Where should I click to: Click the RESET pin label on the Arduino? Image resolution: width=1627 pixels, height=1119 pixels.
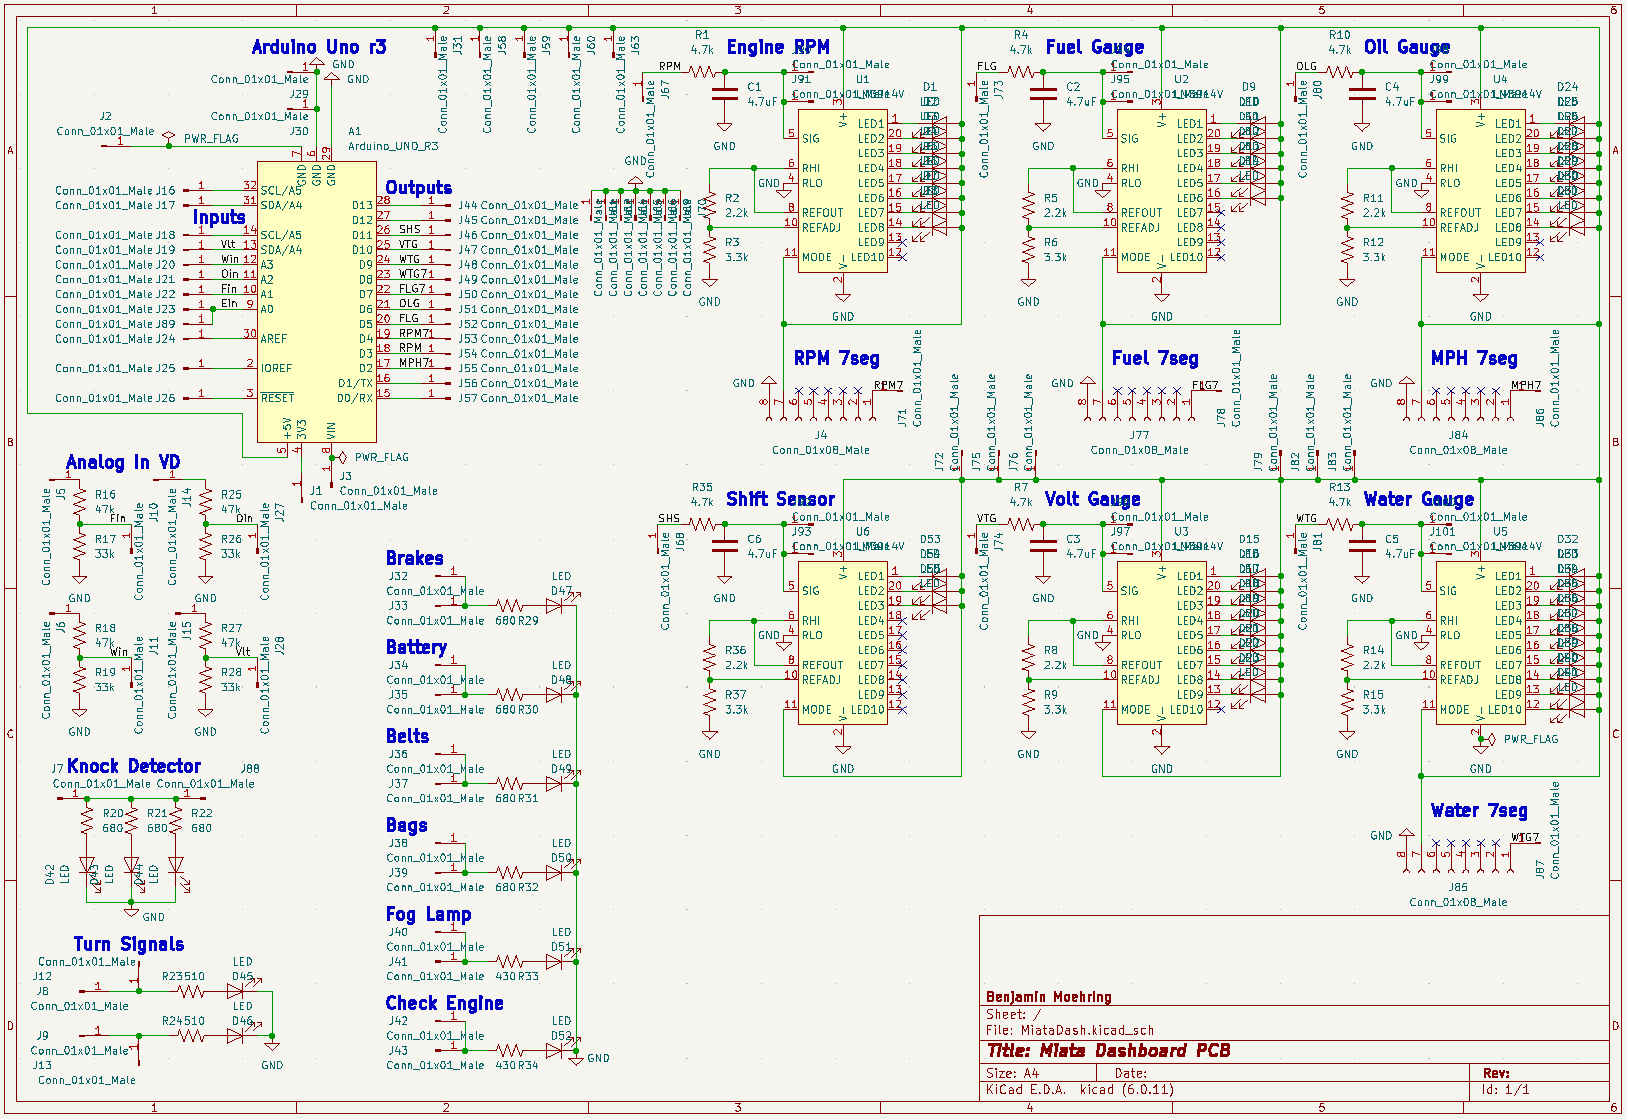pyautogui.click(x=278, y=398)
